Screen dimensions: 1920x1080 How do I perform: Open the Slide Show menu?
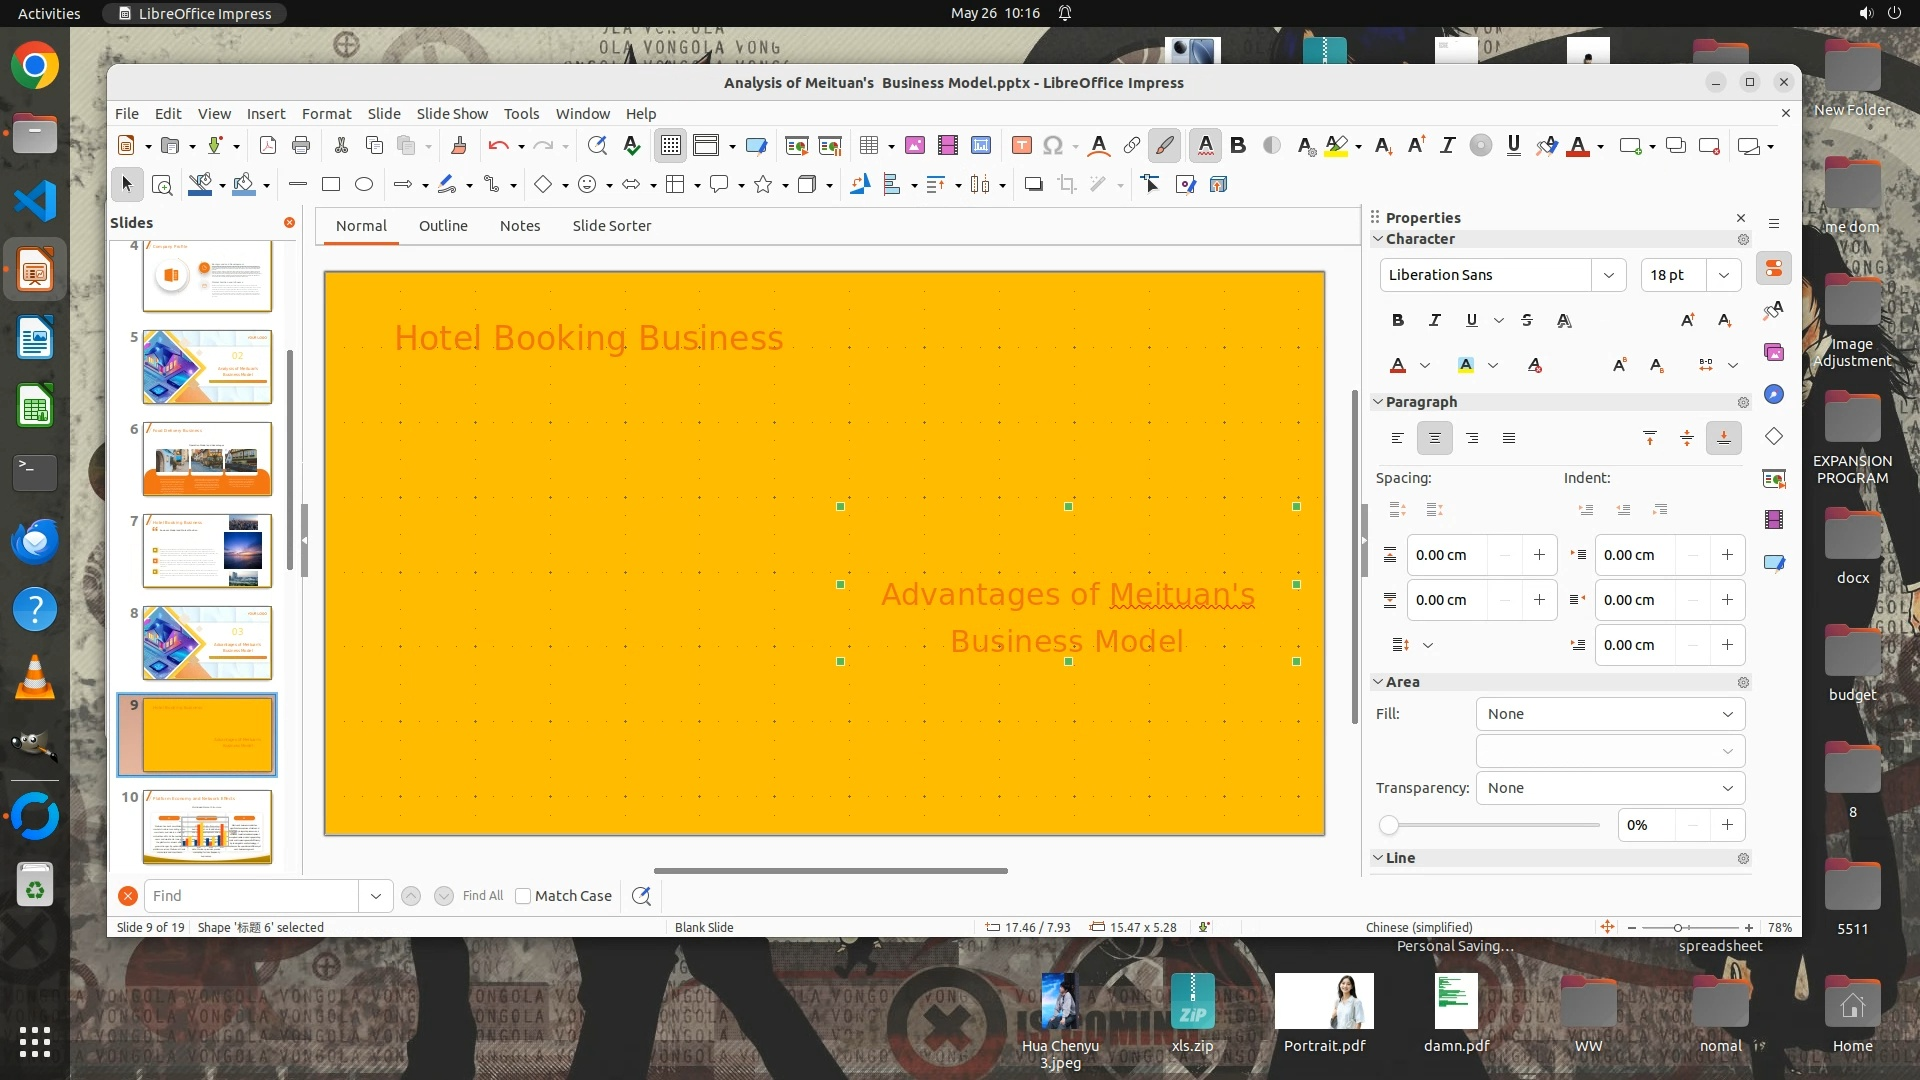point(452,114)
